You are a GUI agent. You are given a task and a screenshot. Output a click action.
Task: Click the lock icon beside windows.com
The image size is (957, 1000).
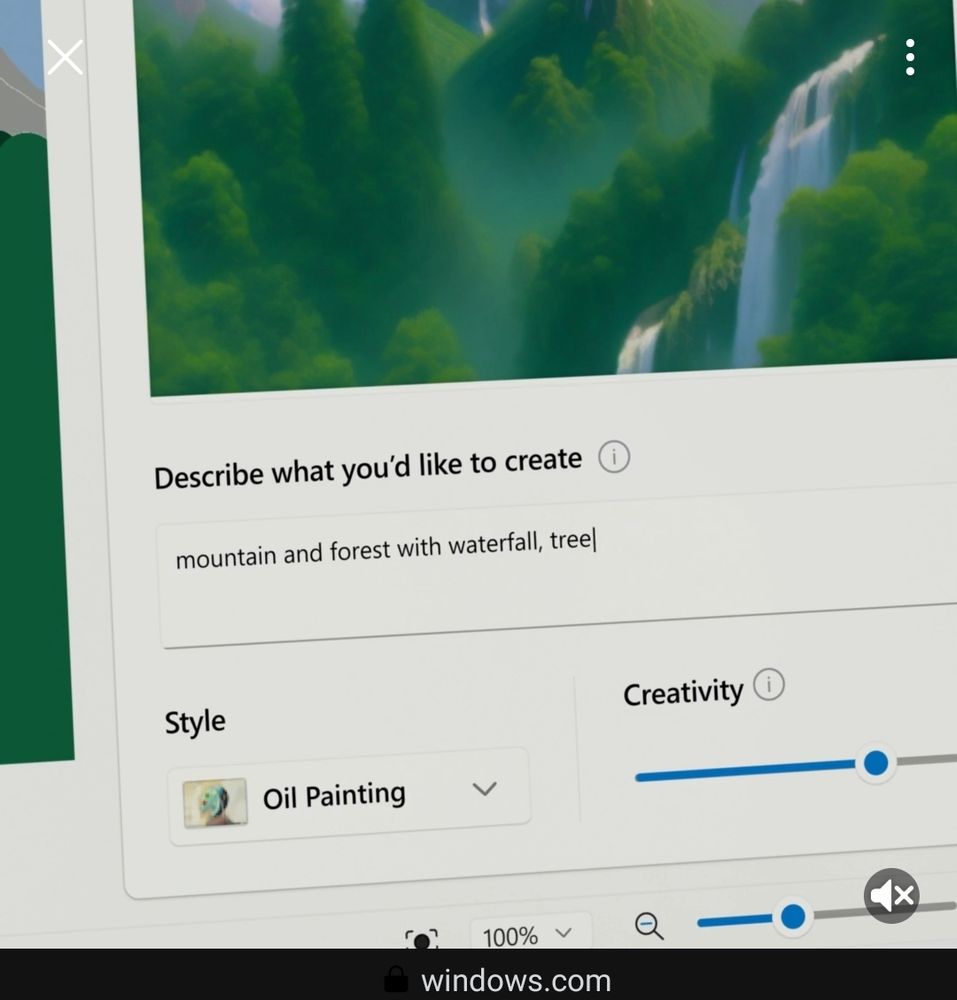(x=395, y=979)
